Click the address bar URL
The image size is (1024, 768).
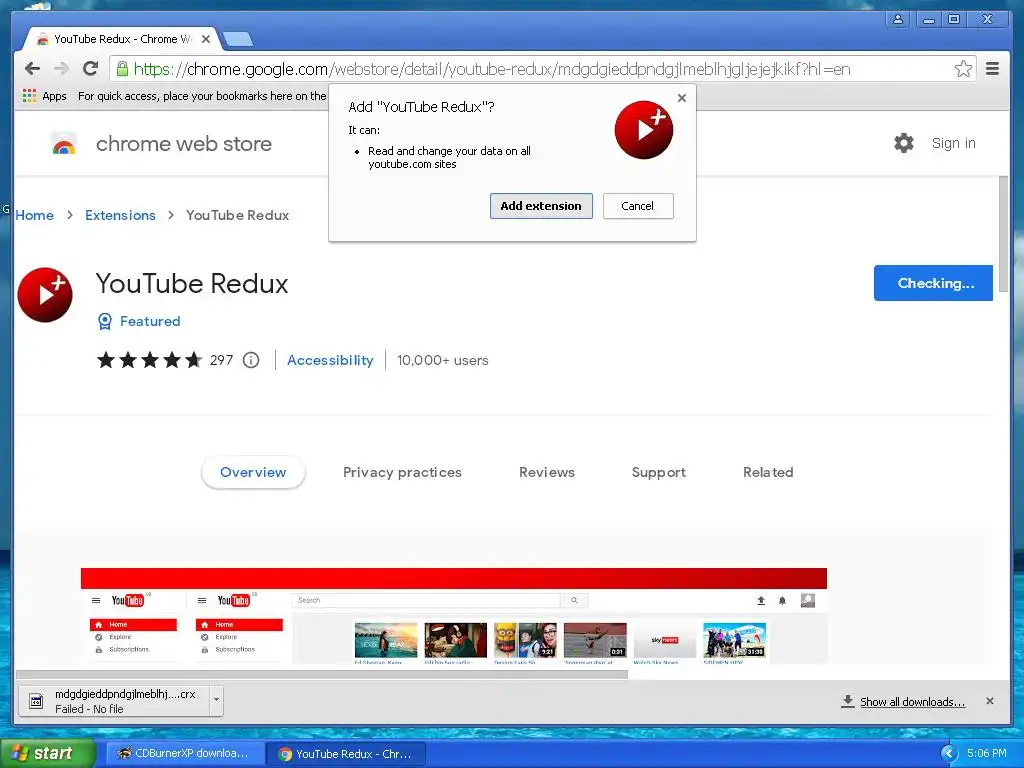tap(492, 69)
